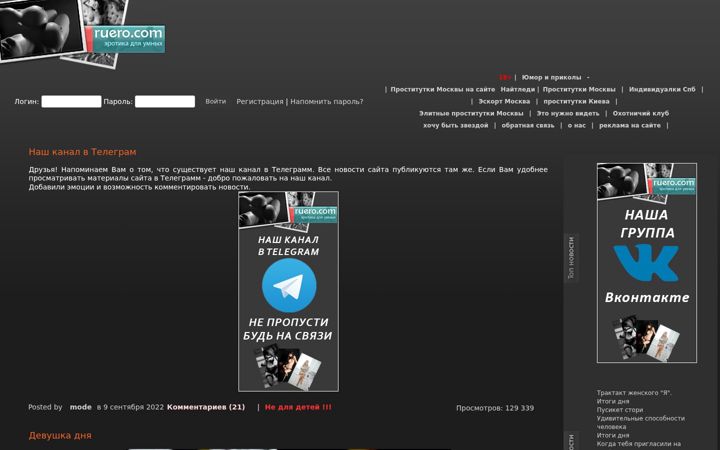Open sidebar item Трактакт женского "Я".
This screenshot has width=720, height=450.
point(634,393)
